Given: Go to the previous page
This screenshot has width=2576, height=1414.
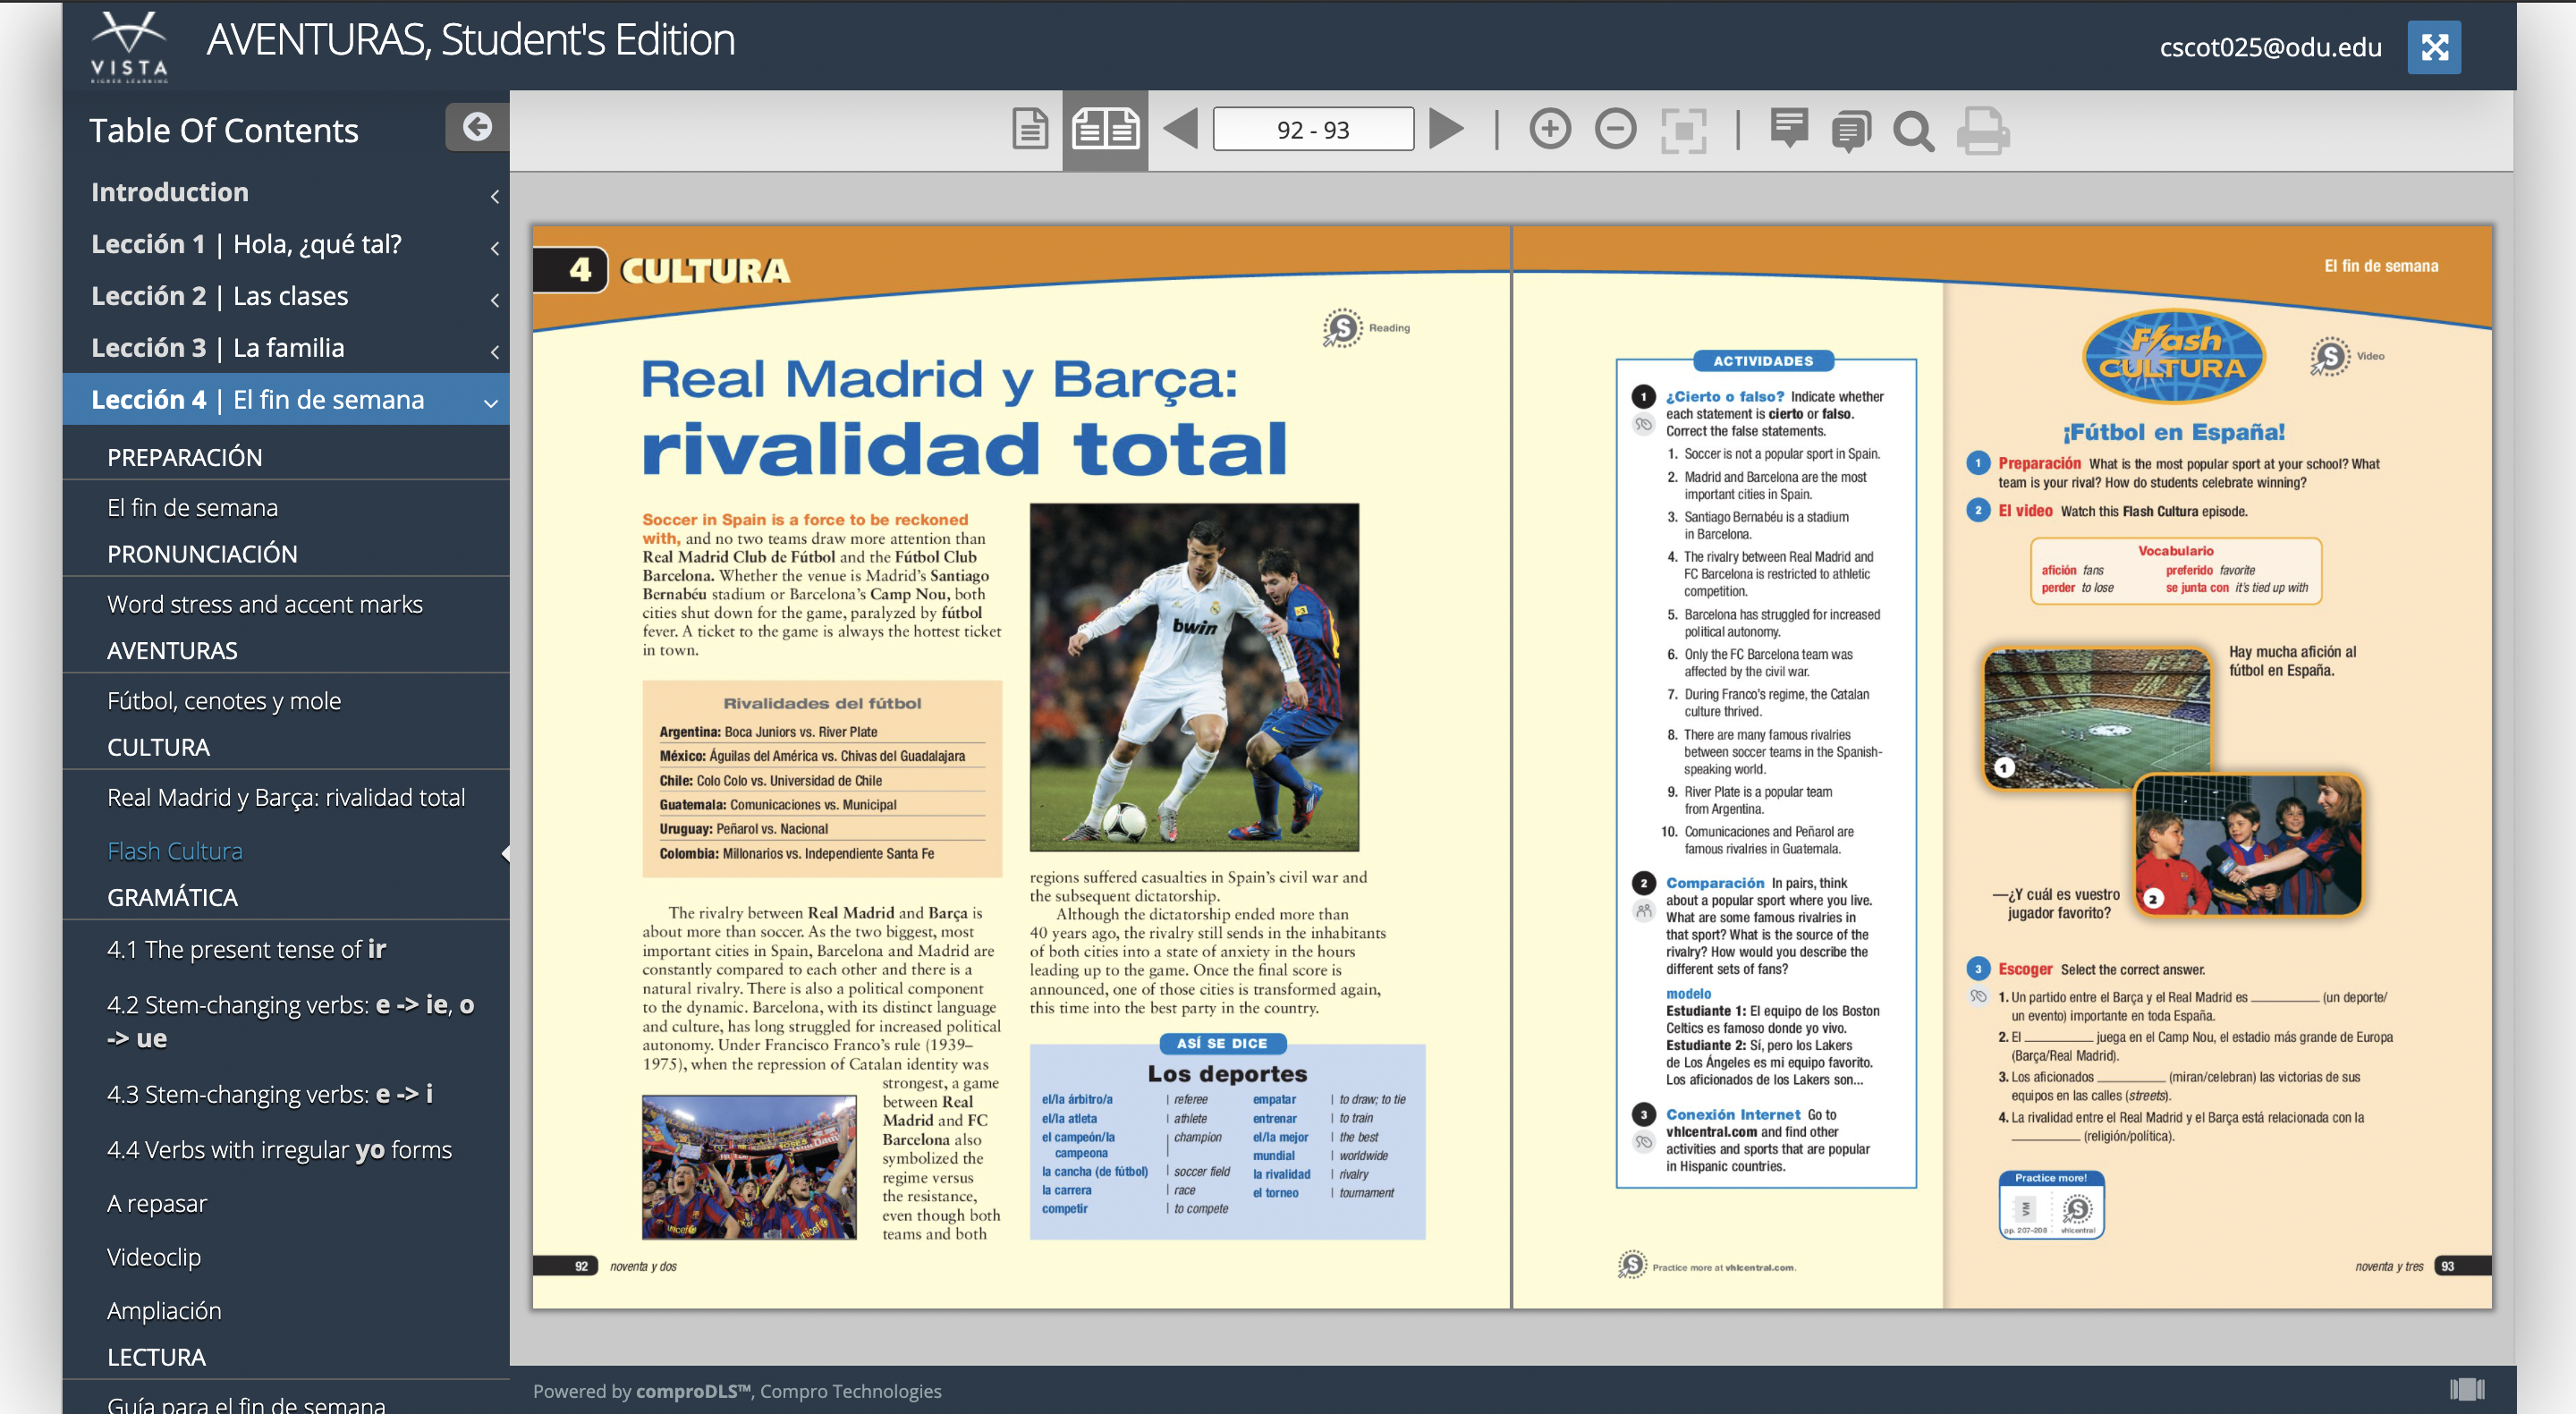Looking at the screenshot, I should click(1180, 130).
